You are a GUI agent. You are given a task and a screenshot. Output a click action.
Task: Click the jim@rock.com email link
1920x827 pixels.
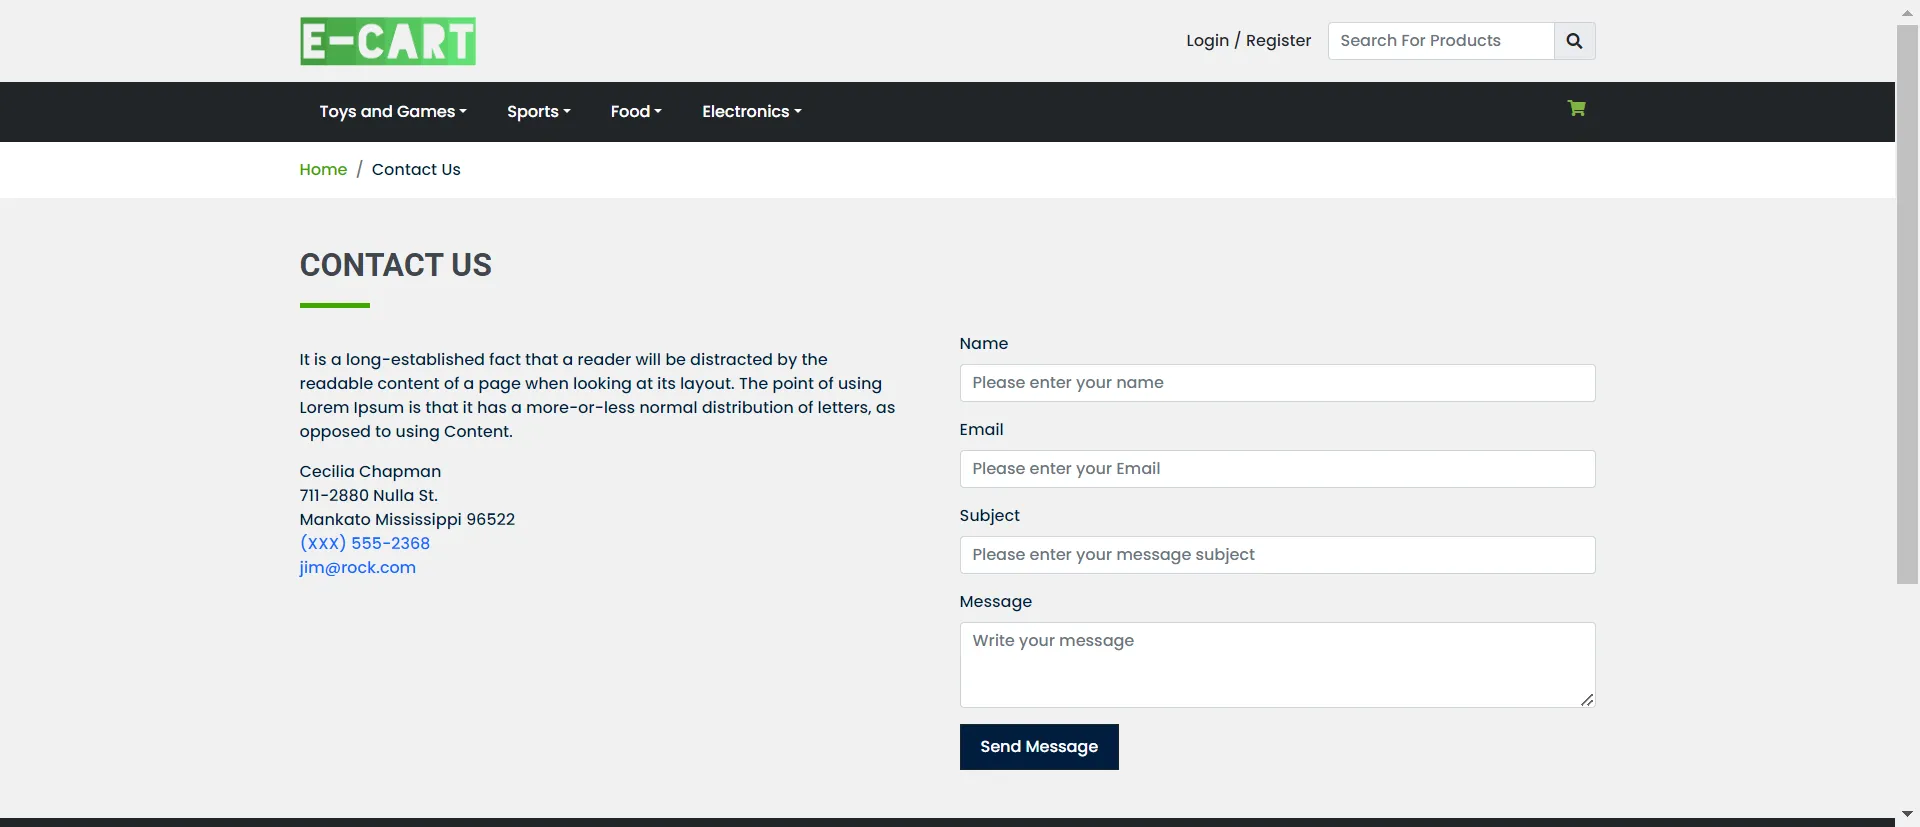pos(357,568)
